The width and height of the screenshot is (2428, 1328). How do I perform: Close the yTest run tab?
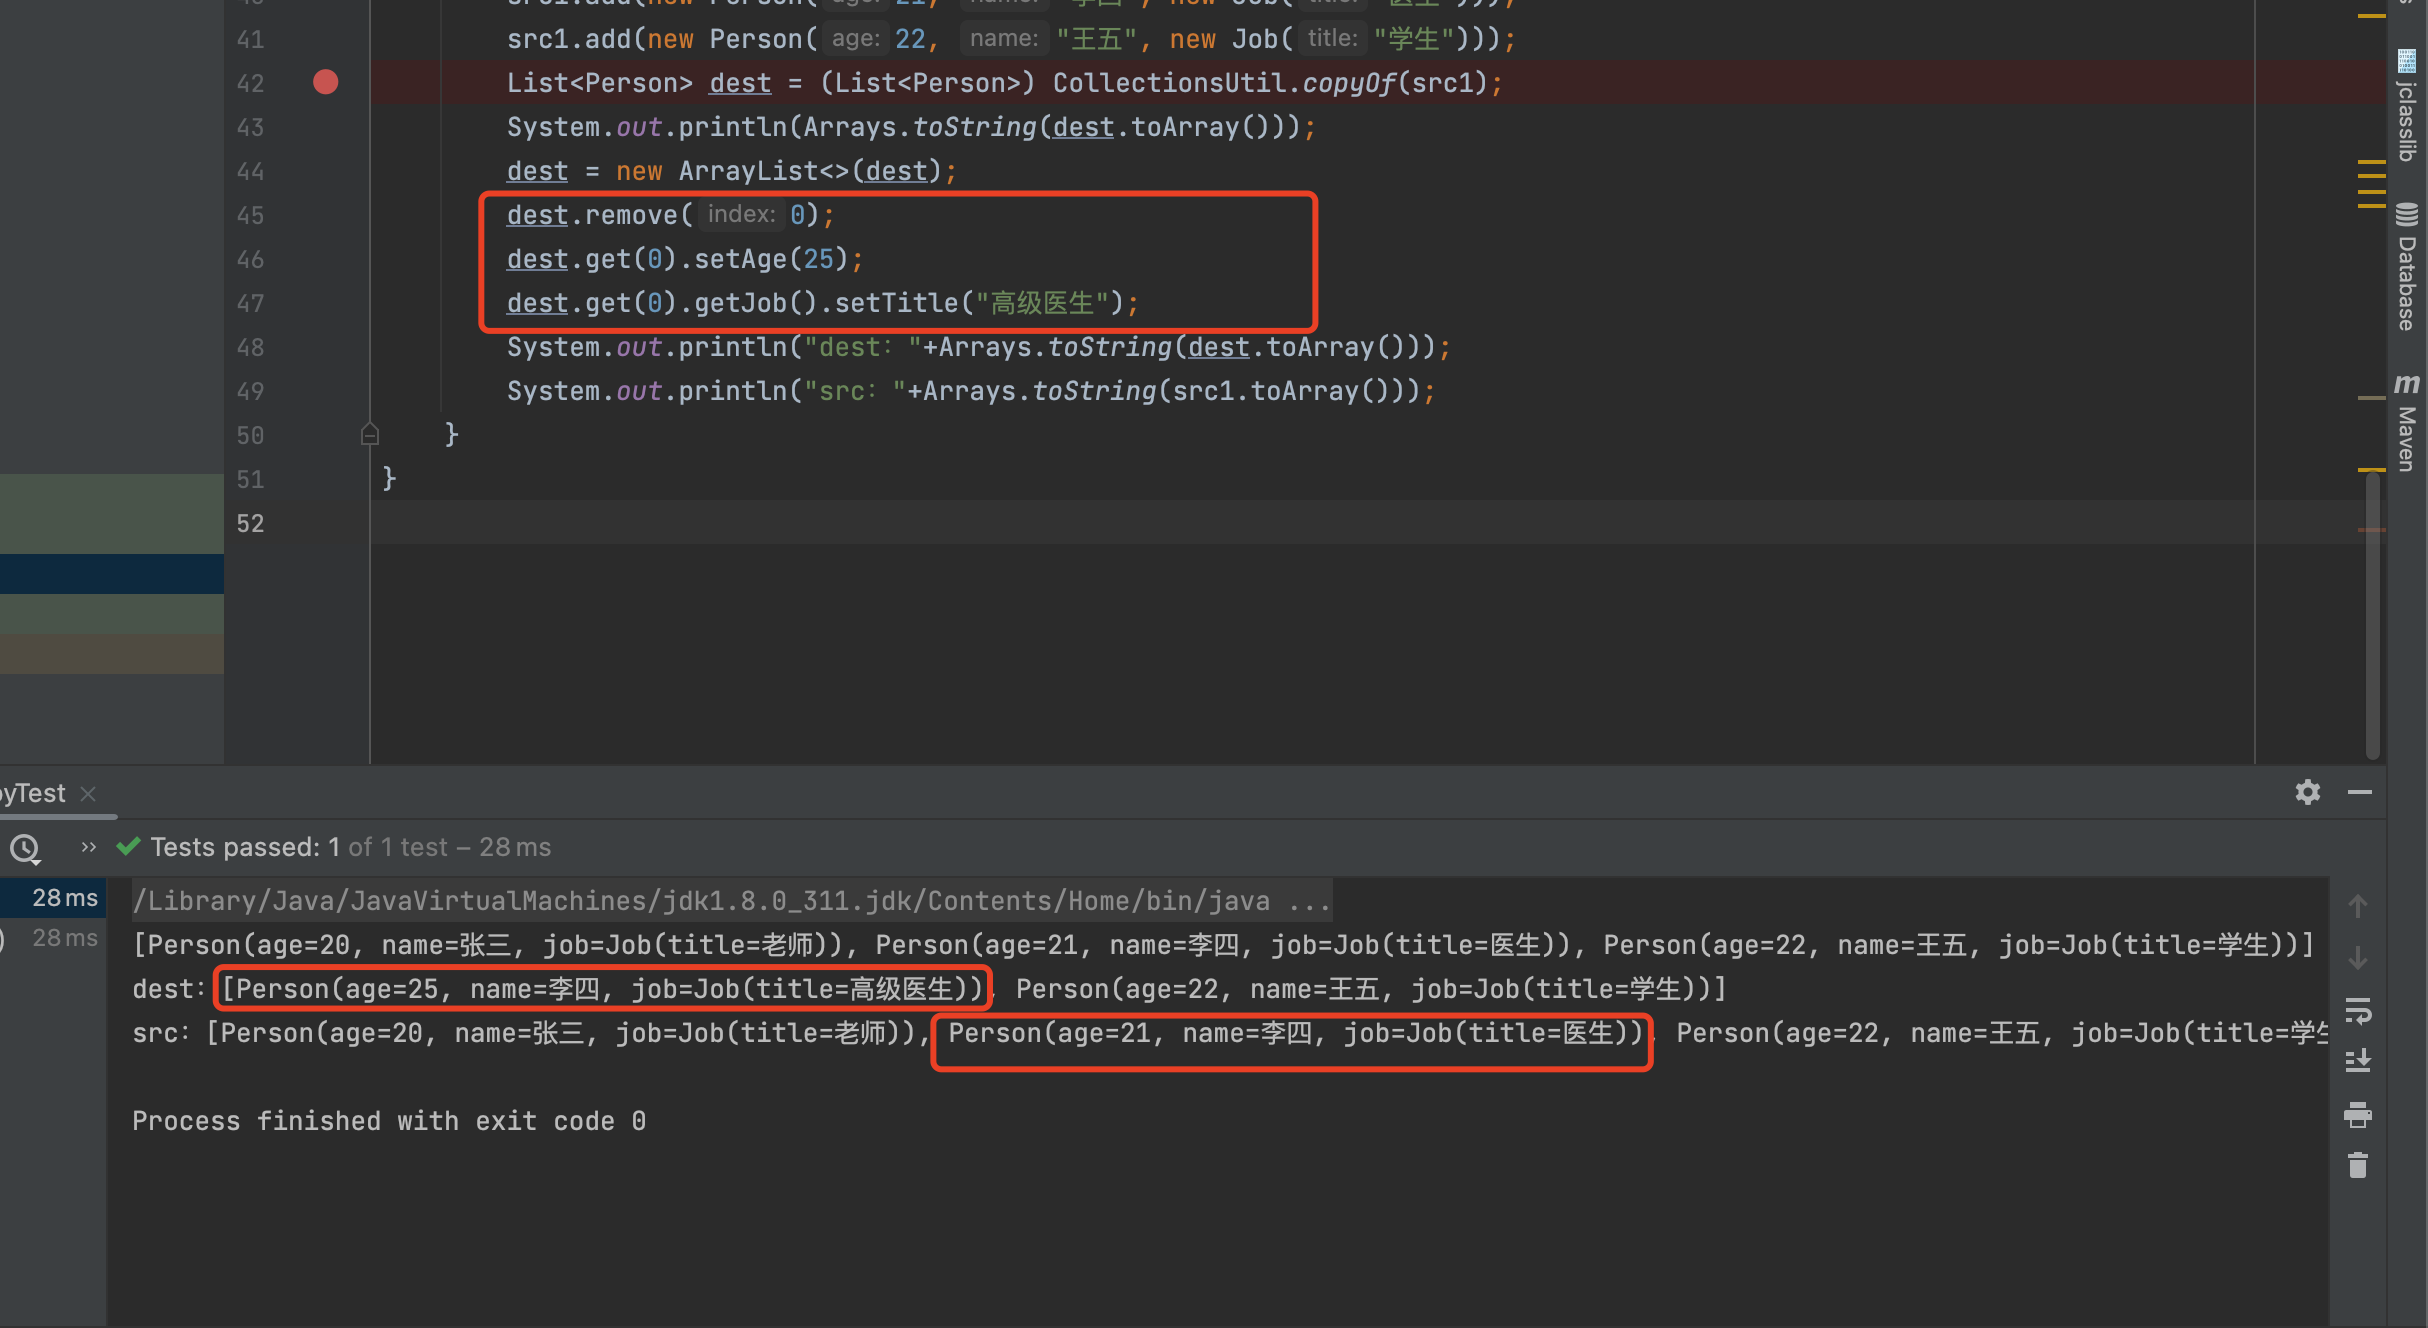click(88, 793)
